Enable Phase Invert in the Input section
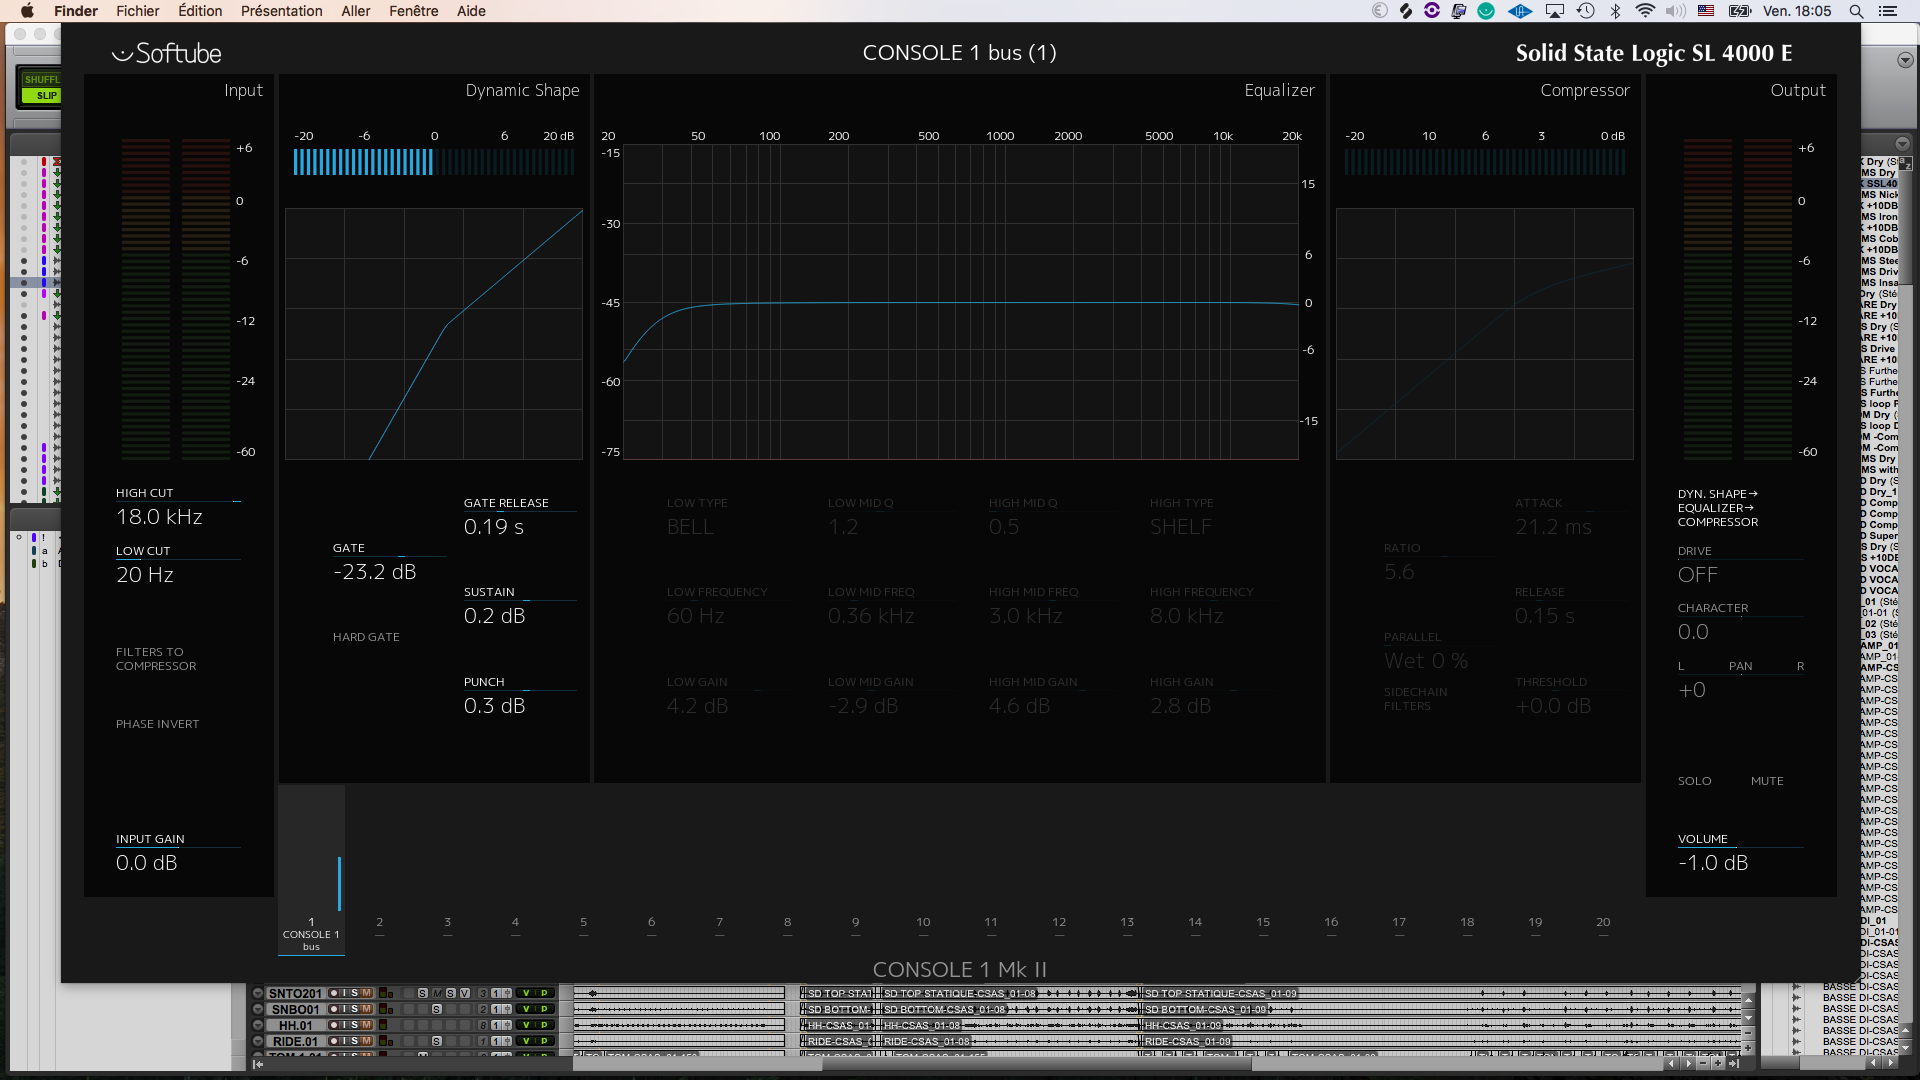1920x1080 pixels. (x=158, y=723)
